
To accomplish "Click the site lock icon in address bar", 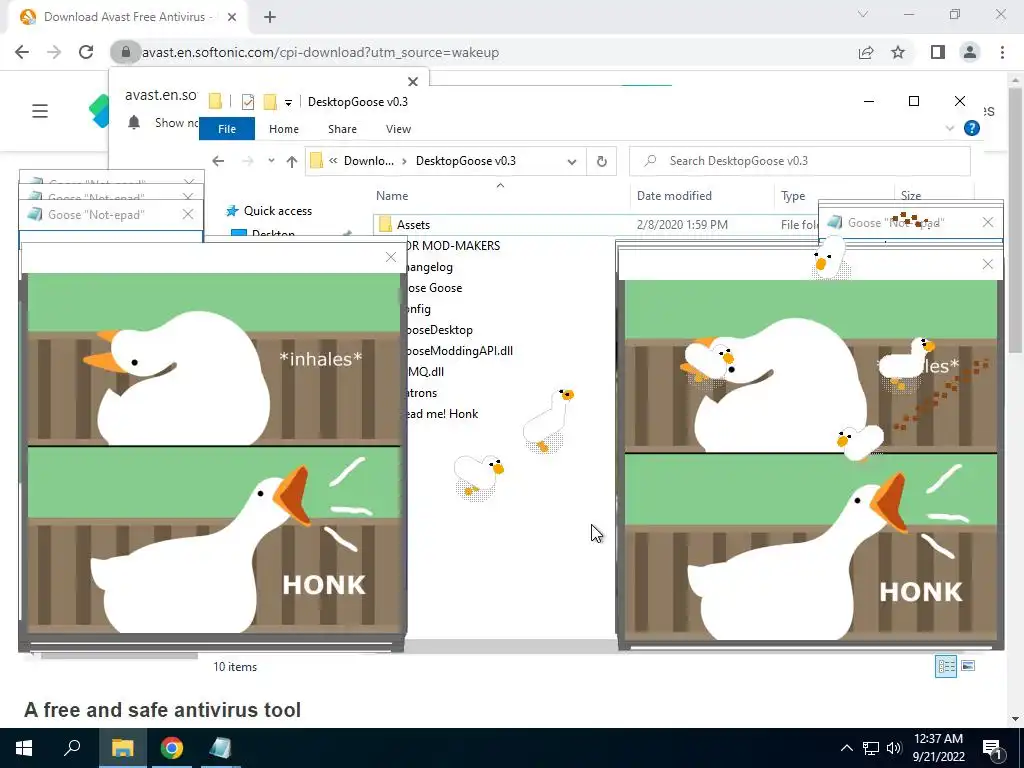I will tap(125, 52).
